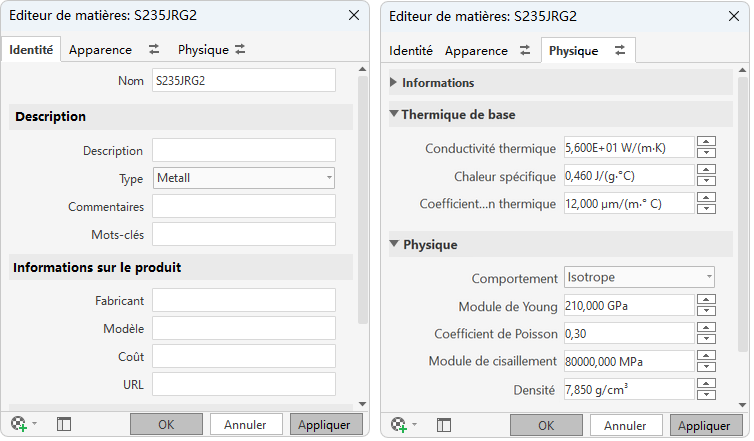754x441 pixels.
Task: Click the add-asset icon in the left window
Action: pos(19,424)
